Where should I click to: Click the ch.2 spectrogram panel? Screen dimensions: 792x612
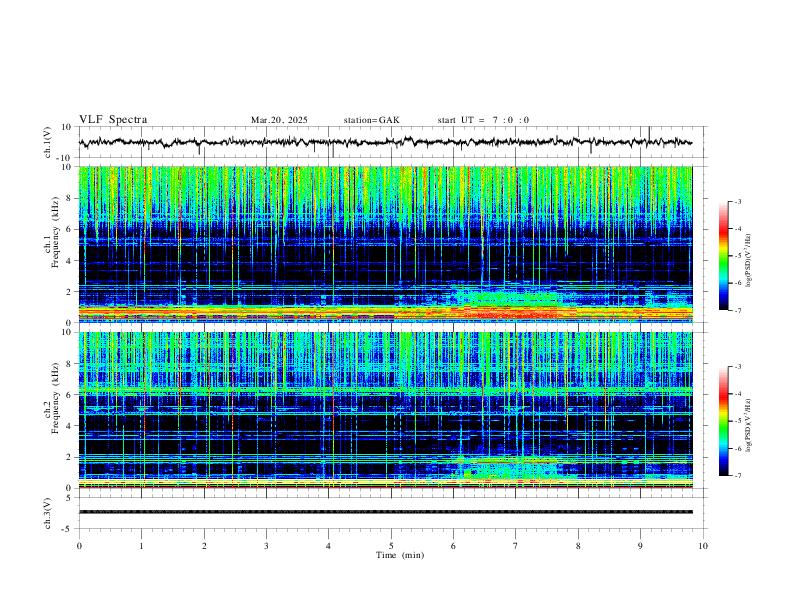385,410
